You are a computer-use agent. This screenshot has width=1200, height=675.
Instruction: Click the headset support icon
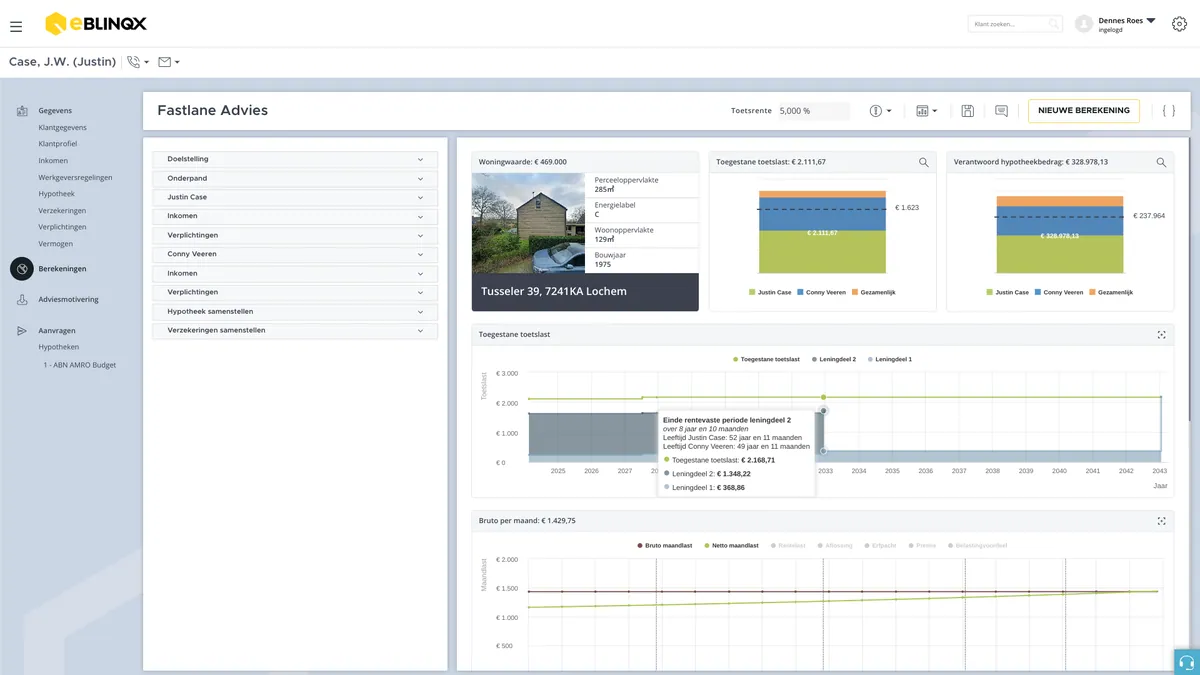click(1187, 662)
